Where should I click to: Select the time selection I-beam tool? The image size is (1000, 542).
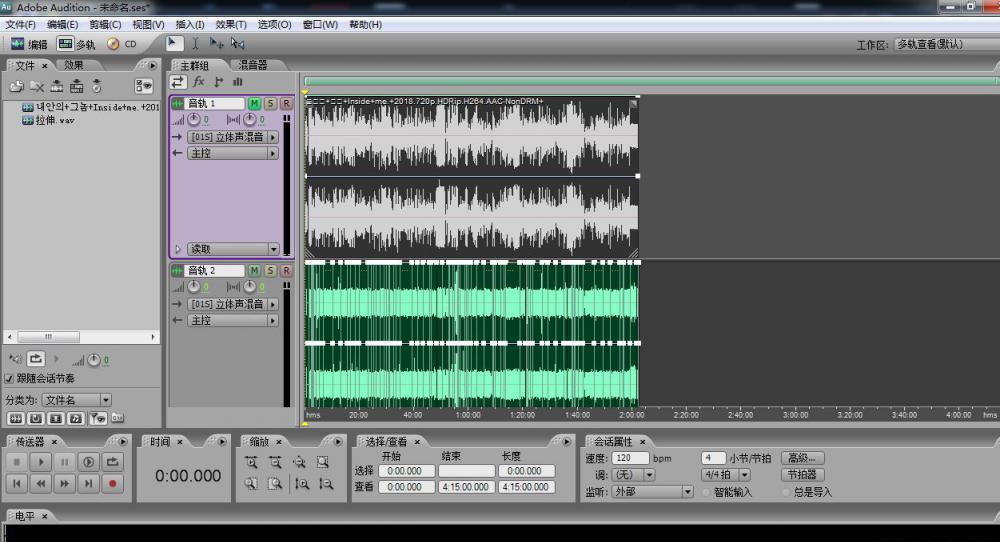coord(195,43)
